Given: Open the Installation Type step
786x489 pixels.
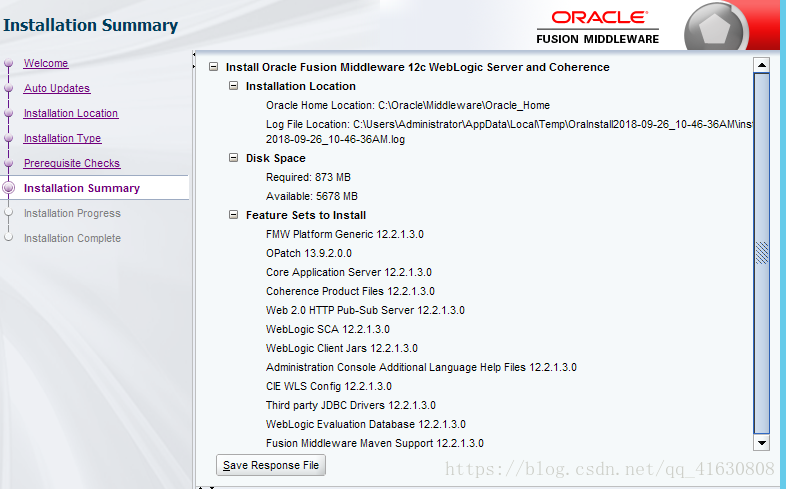Looking at the screenshot, I should point(62,138).
